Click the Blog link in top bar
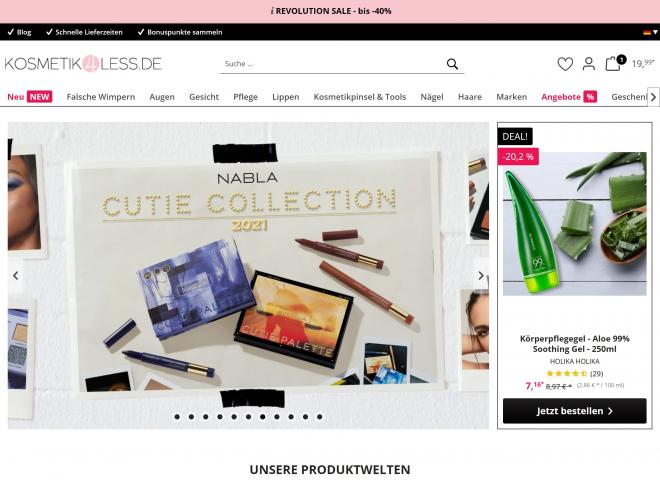 pyautogui.click(x=20, y=32)
